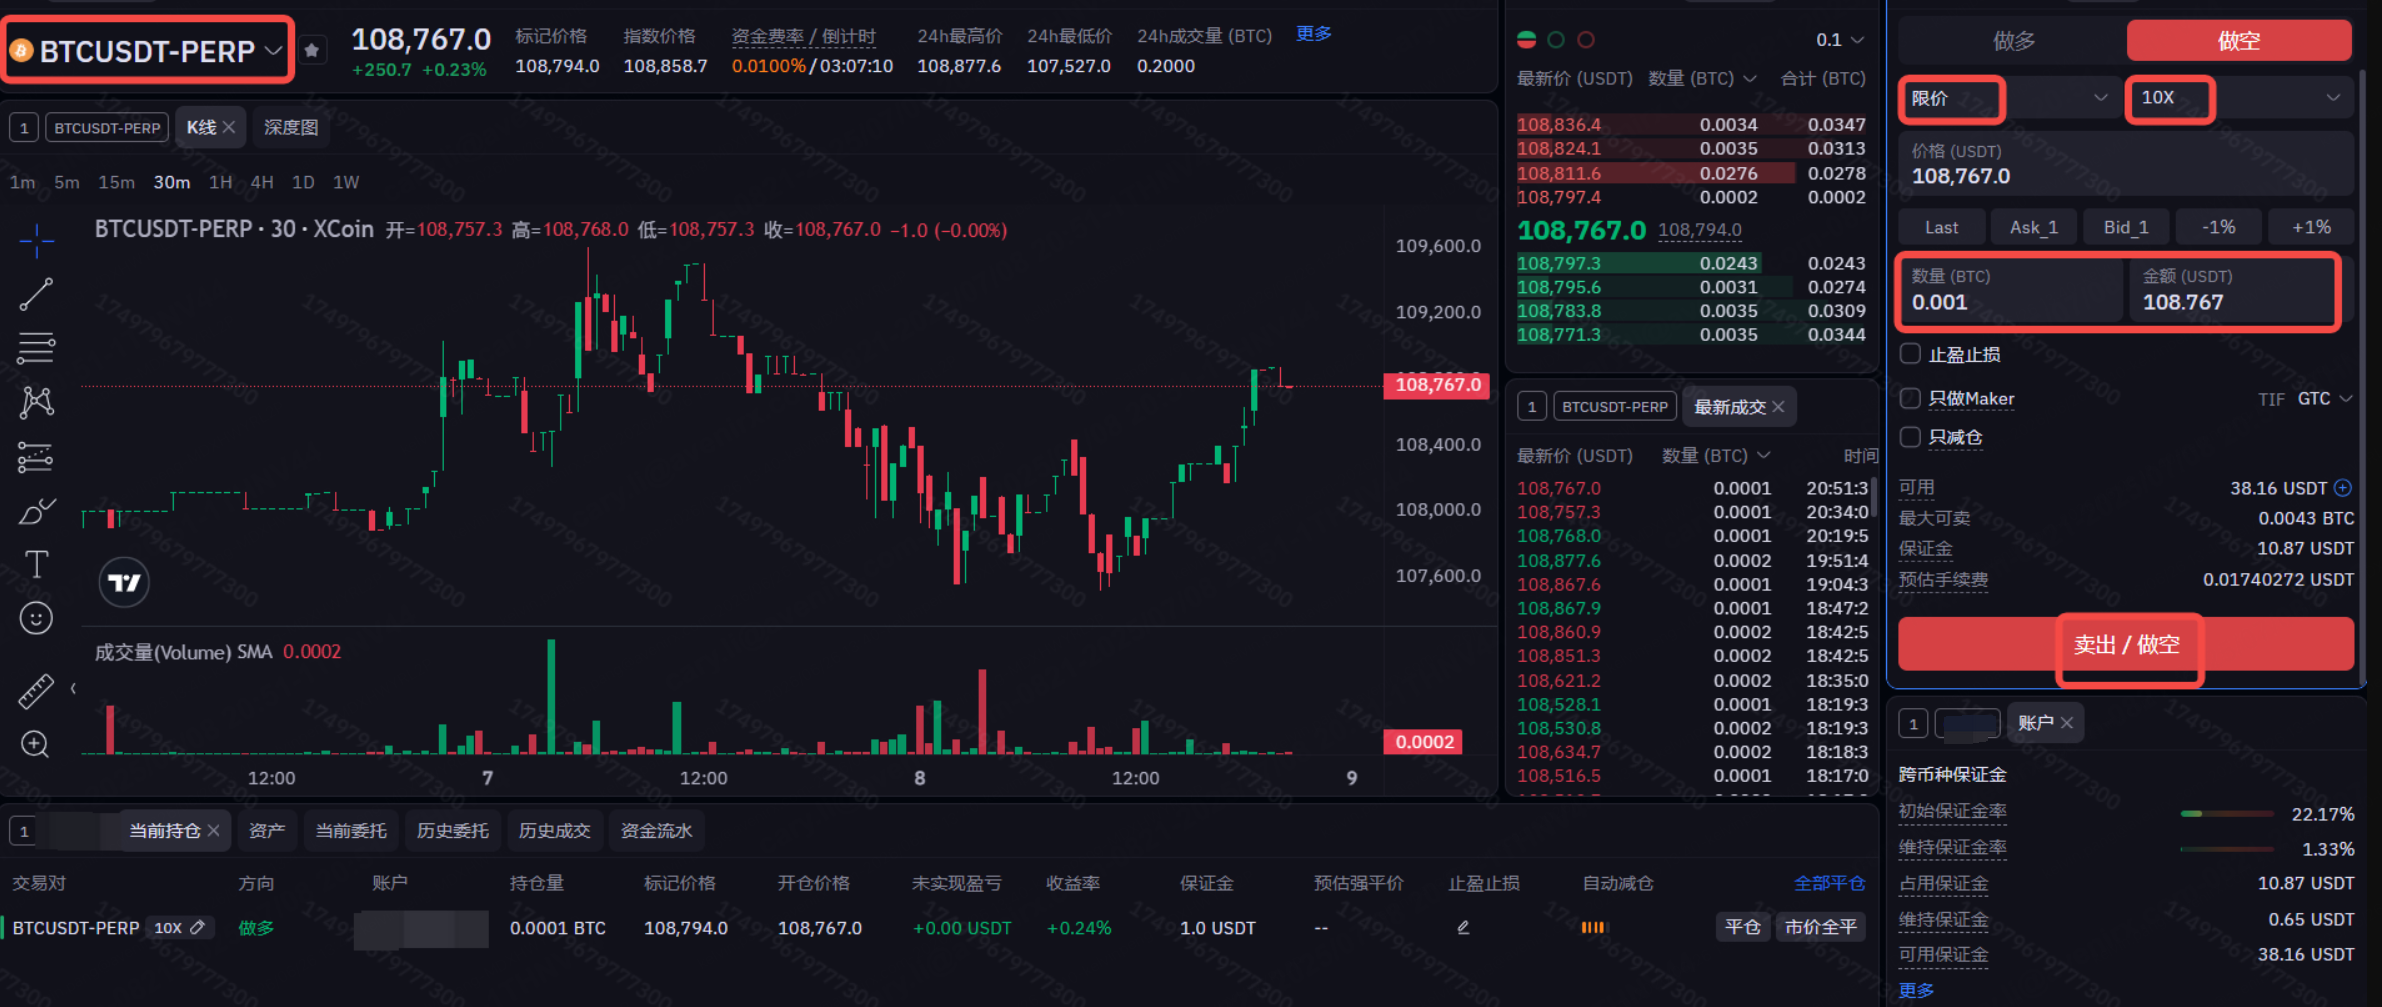Pick the ruler measure tool
The height and width of the screenshot is (1007, 2382).
pyautogui.click(x=36, y=691)
